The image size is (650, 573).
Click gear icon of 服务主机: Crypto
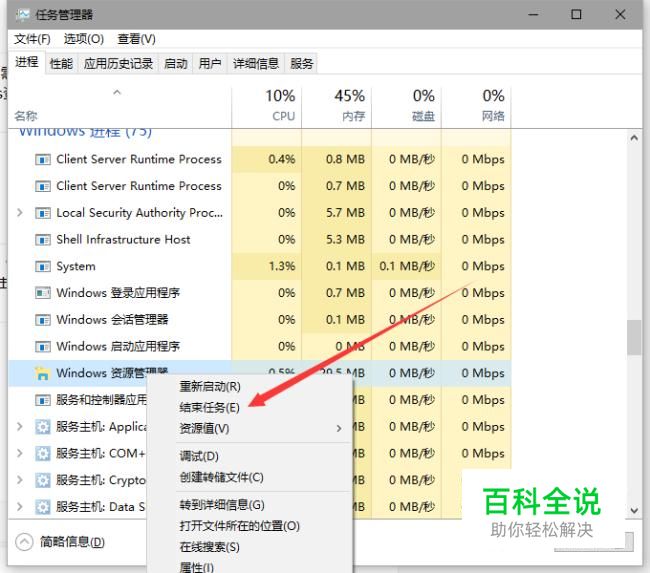point(43,480)
